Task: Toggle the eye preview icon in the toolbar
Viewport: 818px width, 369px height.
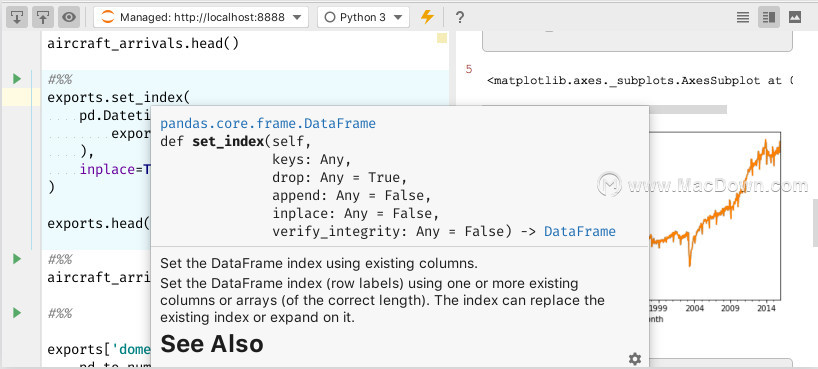Action: 69,17
